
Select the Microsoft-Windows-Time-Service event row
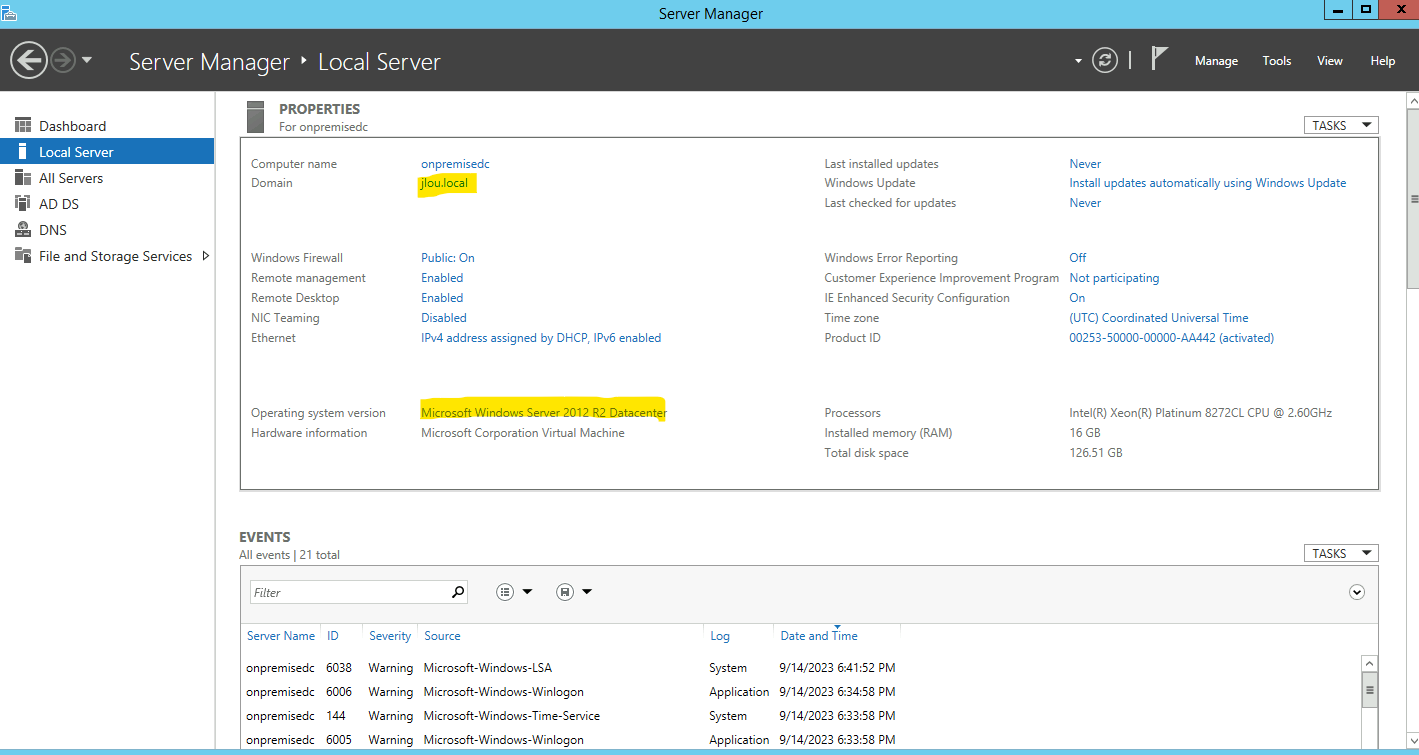800,716
